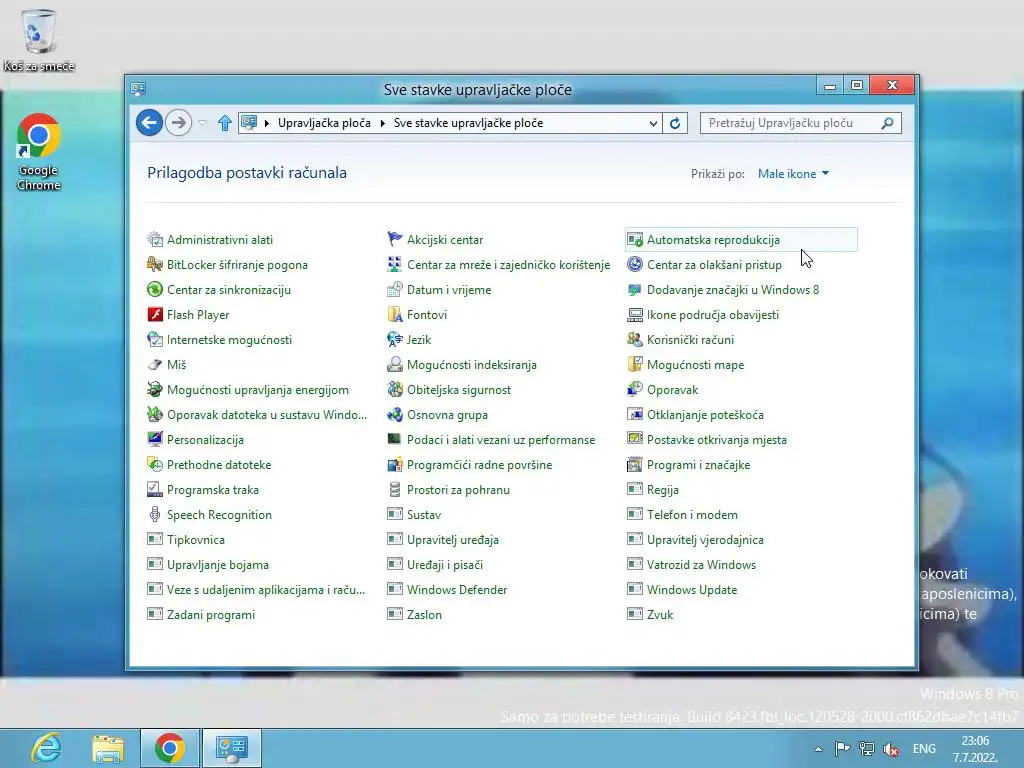The width and height of the screenshot is (1024, 768).
Task: Open Otklanjanje poteškoća
Action: [x=705, y=415]
